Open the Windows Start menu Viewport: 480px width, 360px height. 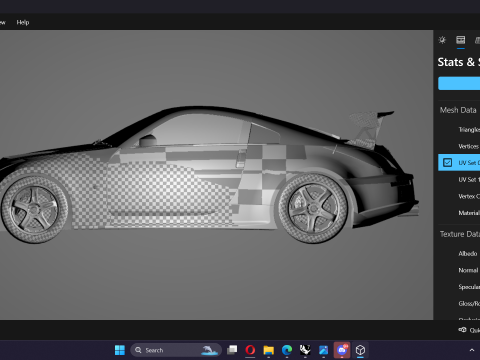click(120, 350)
